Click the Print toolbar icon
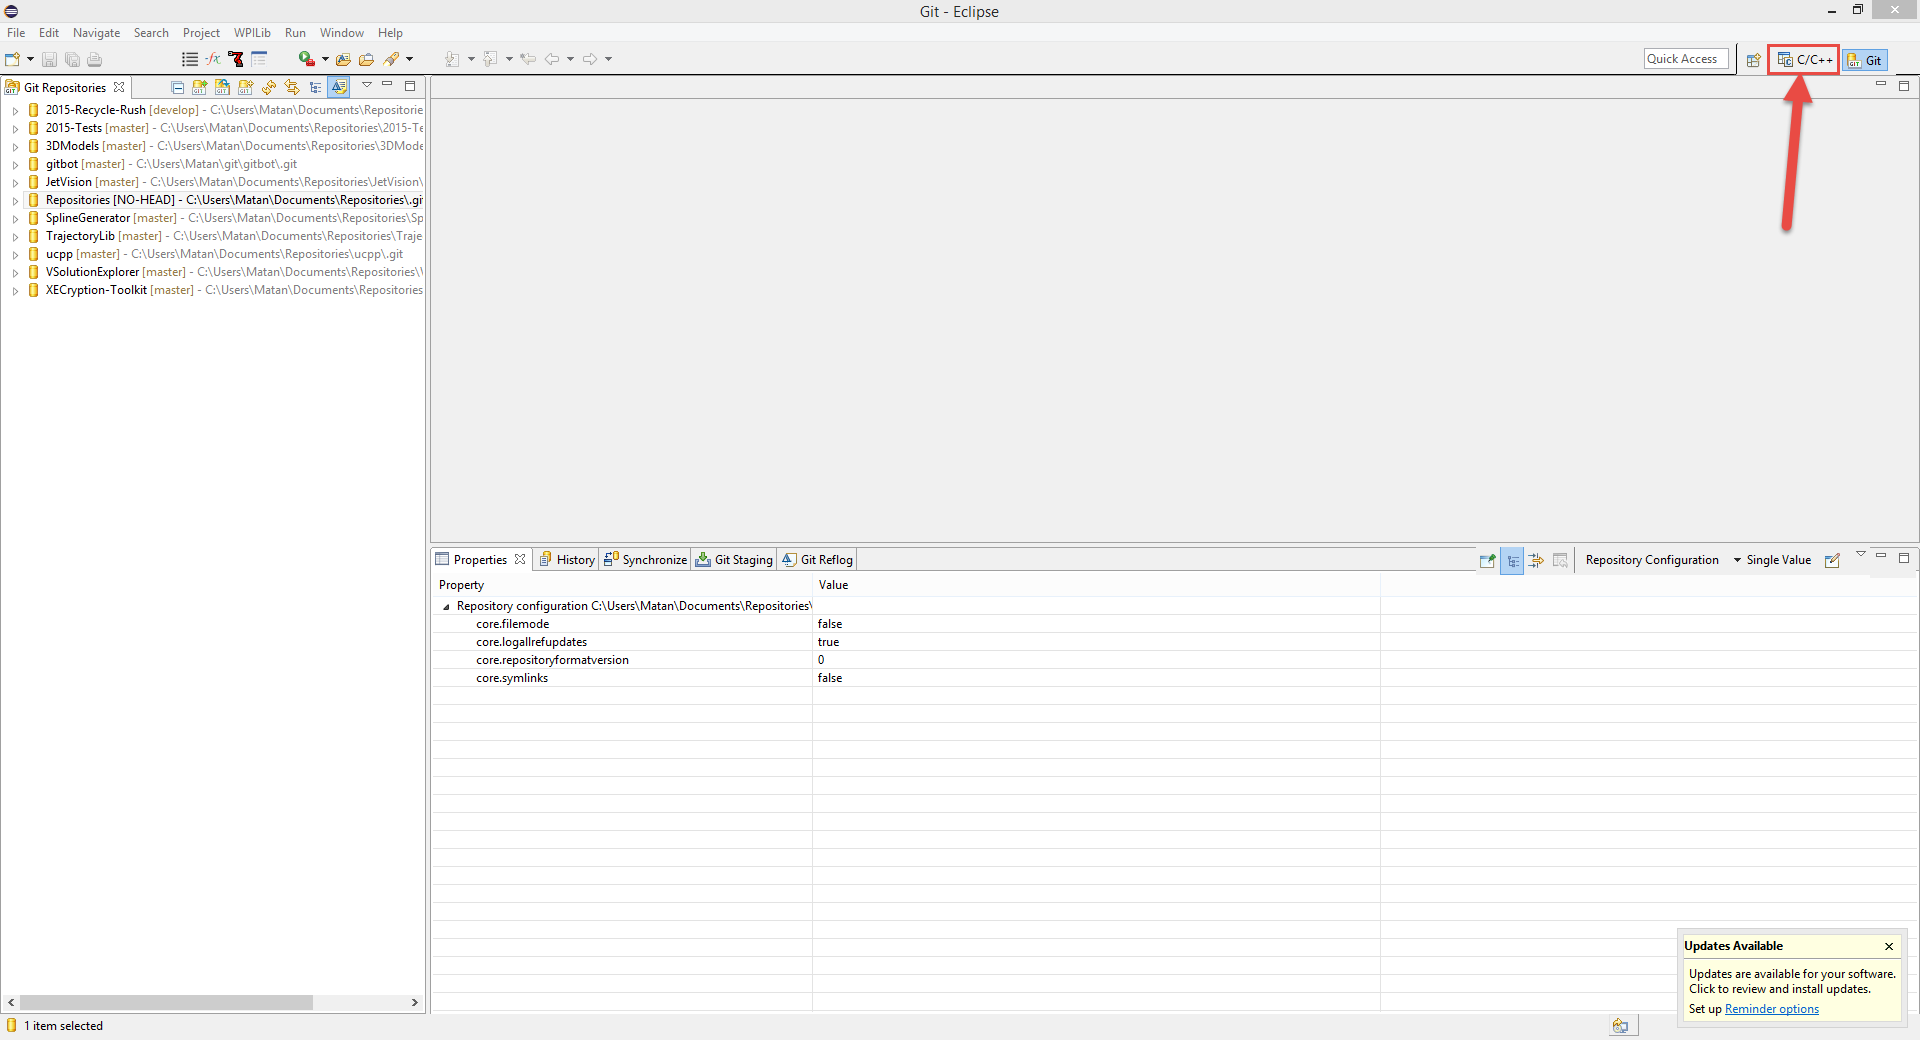The width and height of the screenshot is (1920, 1040). click(x=95, y=59)
